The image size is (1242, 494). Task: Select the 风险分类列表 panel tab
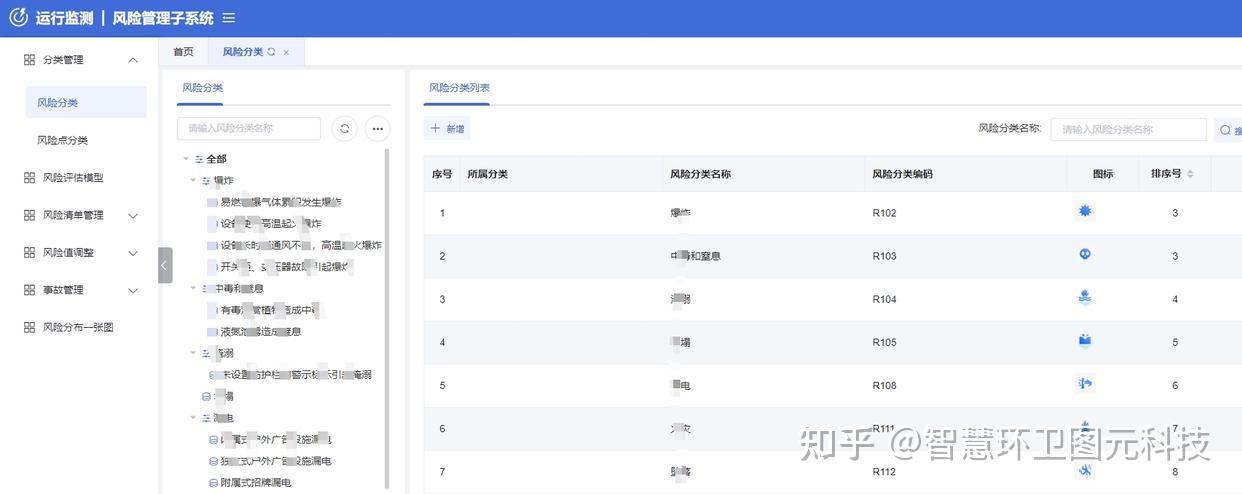coord(459,88)
